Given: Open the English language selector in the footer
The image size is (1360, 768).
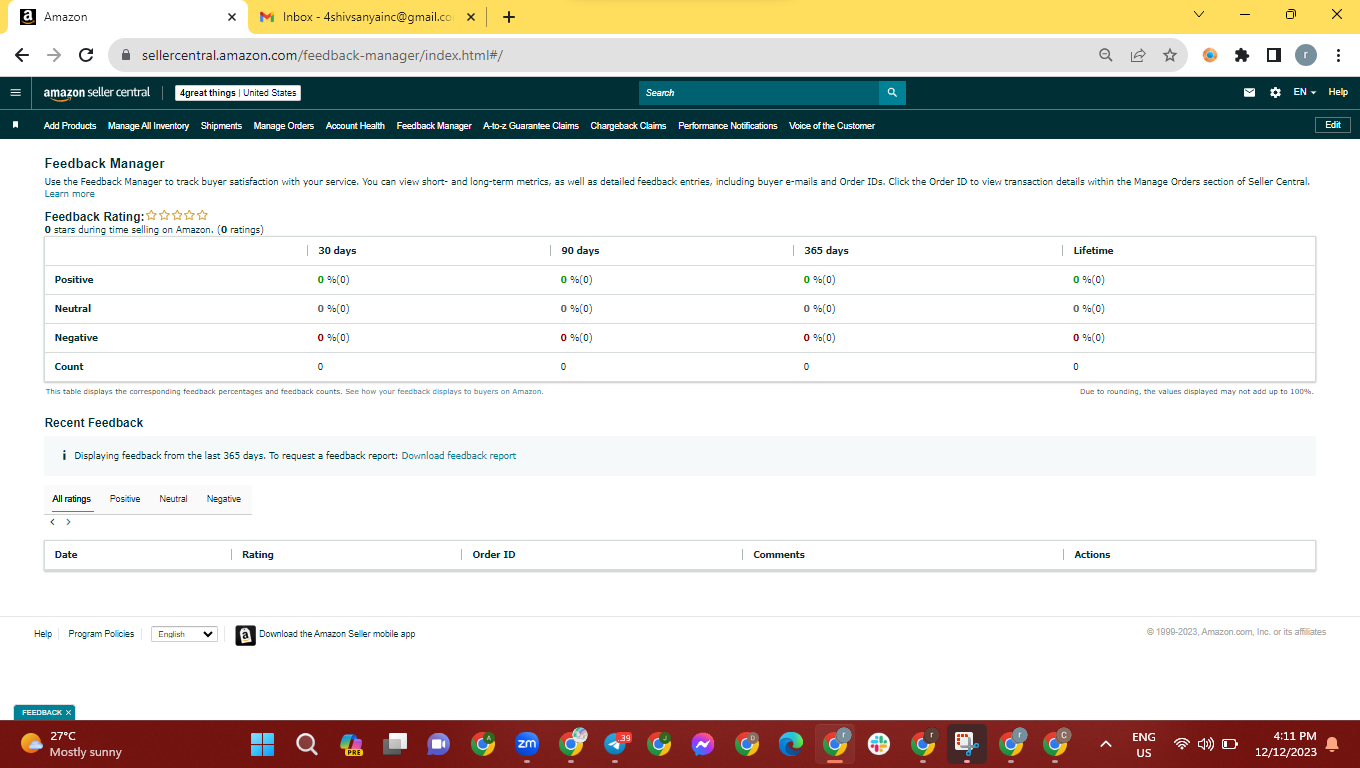Looking at the screenshot, I should pyautogui.click(x=184, y=634).
